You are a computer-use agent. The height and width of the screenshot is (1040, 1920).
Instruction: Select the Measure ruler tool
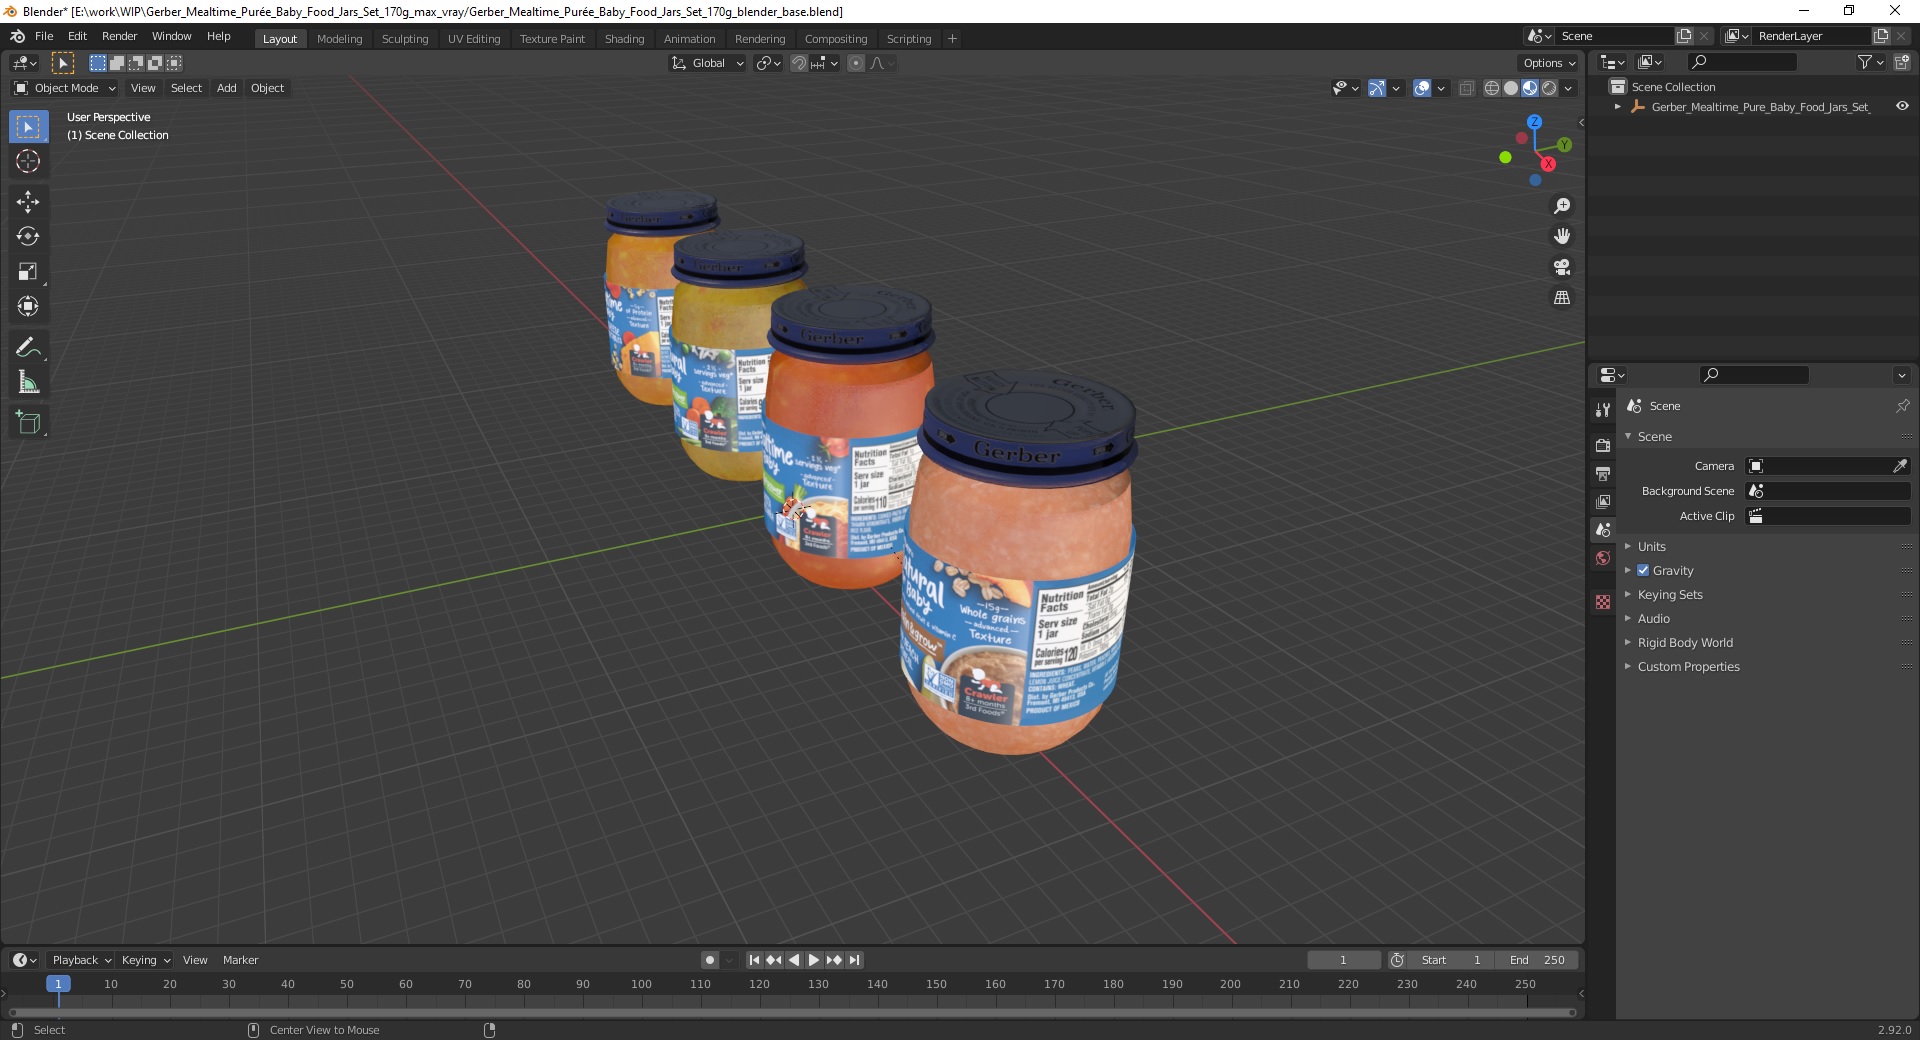coord(28,382)
